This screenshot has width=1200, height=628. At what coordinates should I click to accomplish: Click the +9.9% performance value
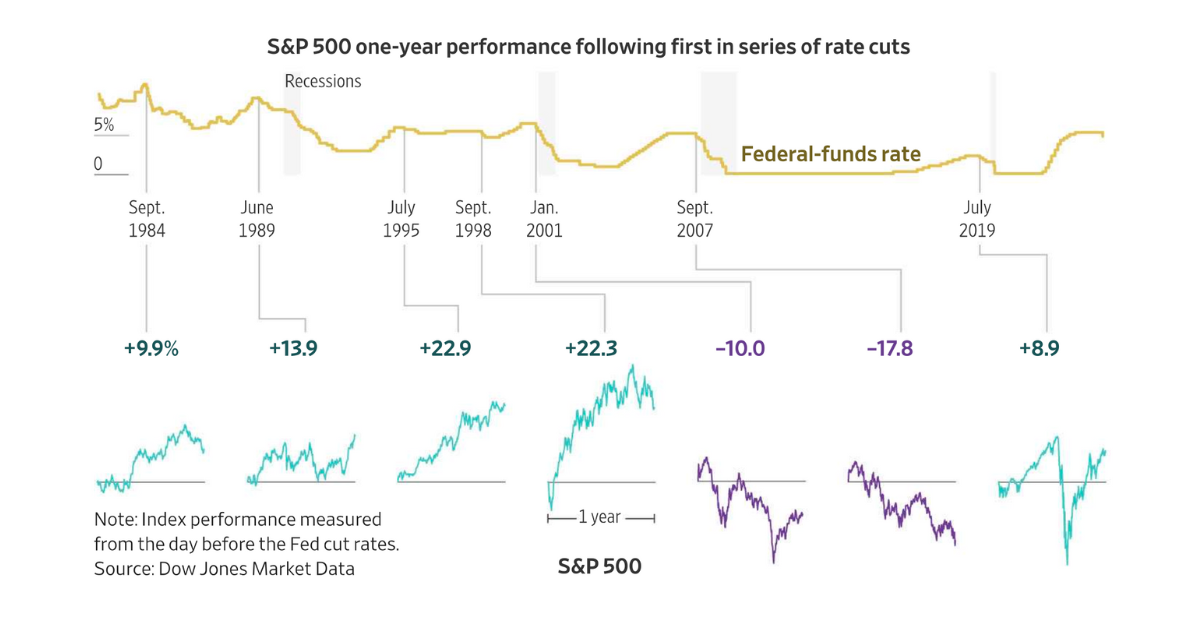pyautogui.click(x=151, y=348)
